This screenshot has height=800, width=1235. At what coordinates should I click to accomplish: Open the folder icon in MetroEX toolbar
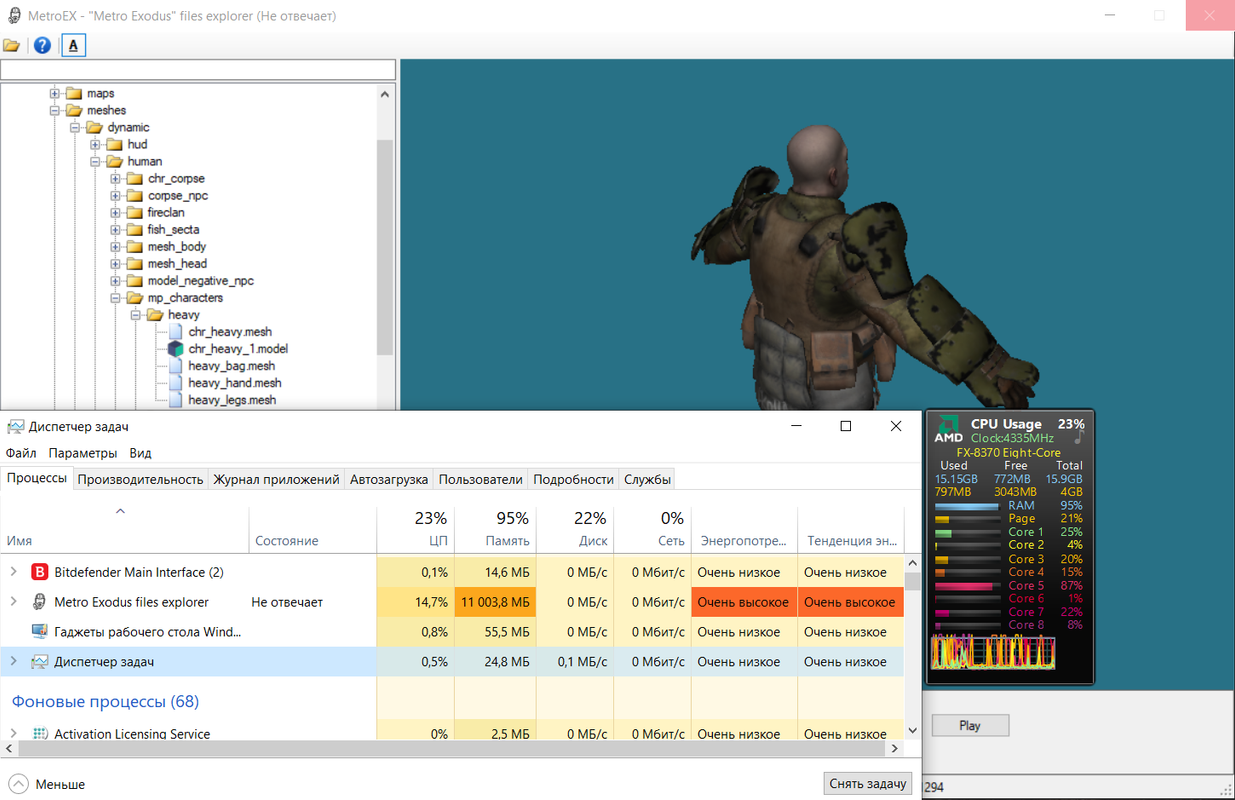[12, 46]
